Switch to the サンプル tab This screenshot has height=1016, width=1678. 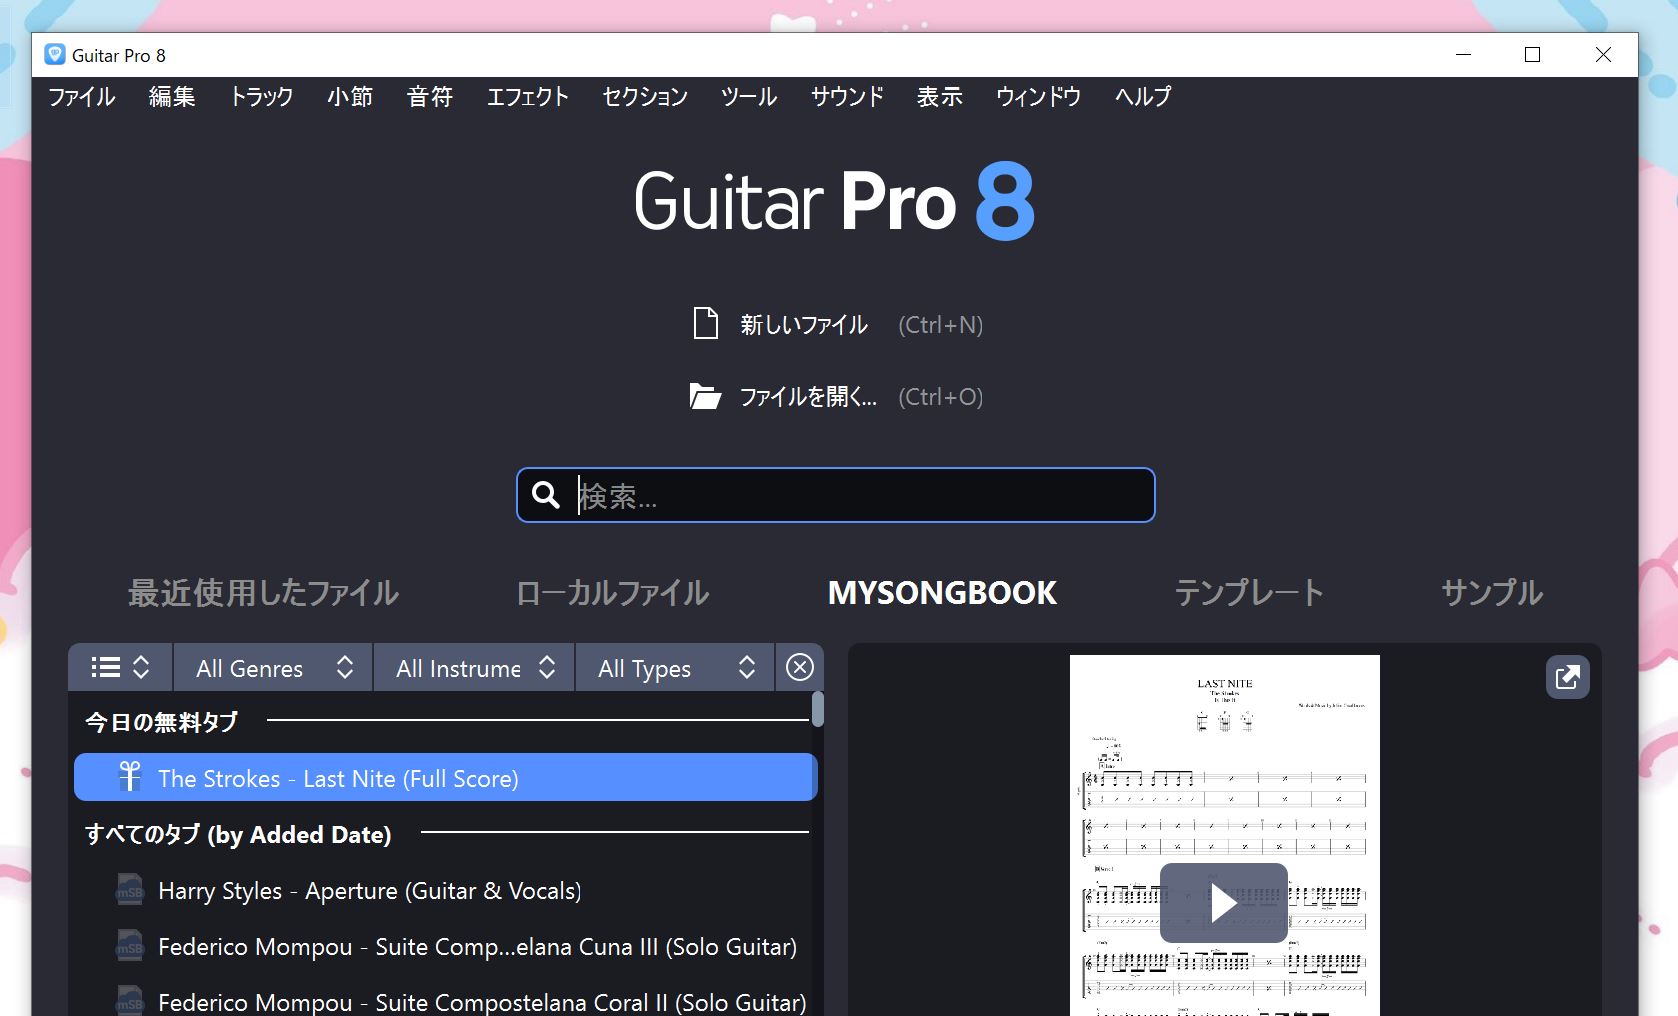(1492, 593)
